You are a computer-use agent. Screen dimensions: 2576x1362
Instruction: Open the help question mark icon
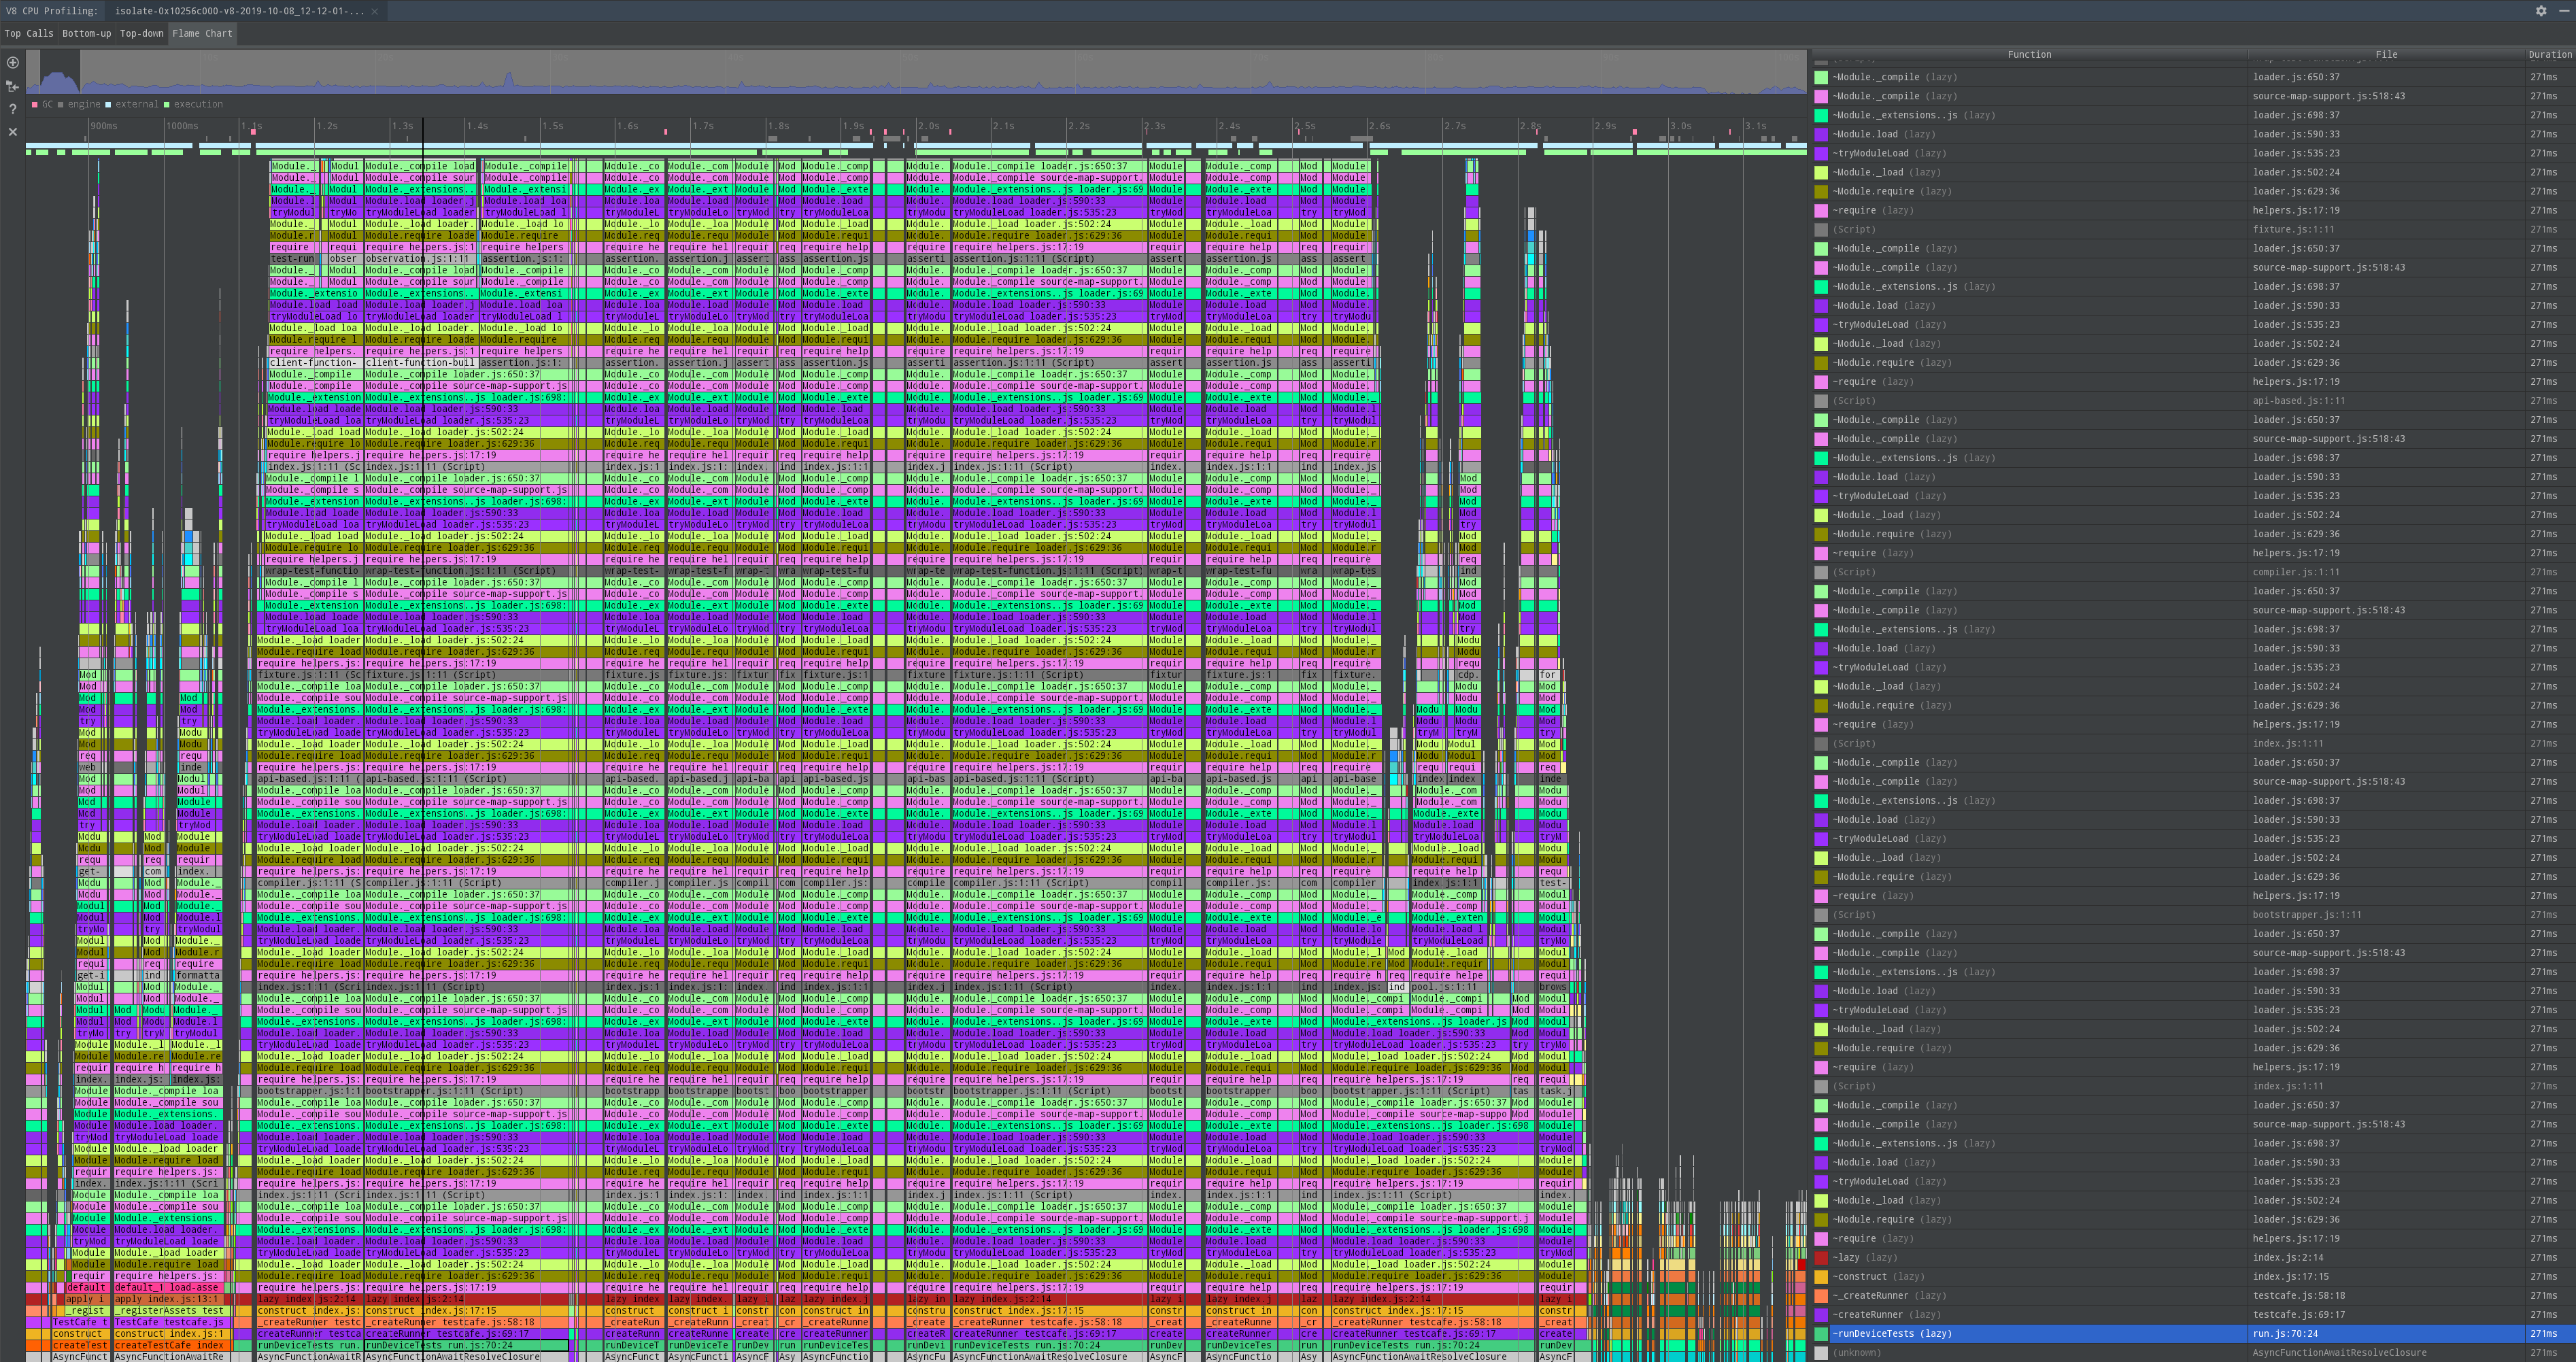click(x=13, y=109)
